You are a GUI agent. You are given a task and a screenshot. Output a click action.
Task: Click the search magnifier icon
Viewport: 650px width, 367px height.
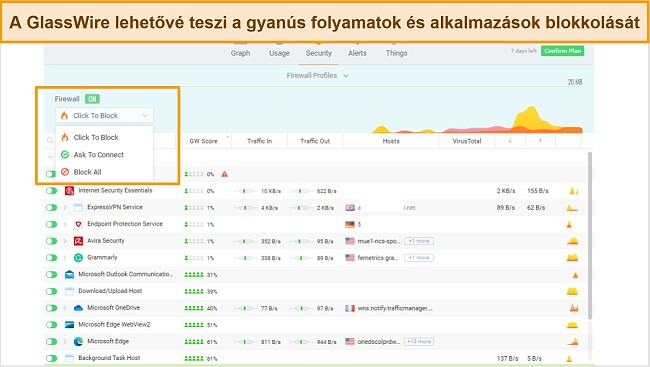(50, 140)
